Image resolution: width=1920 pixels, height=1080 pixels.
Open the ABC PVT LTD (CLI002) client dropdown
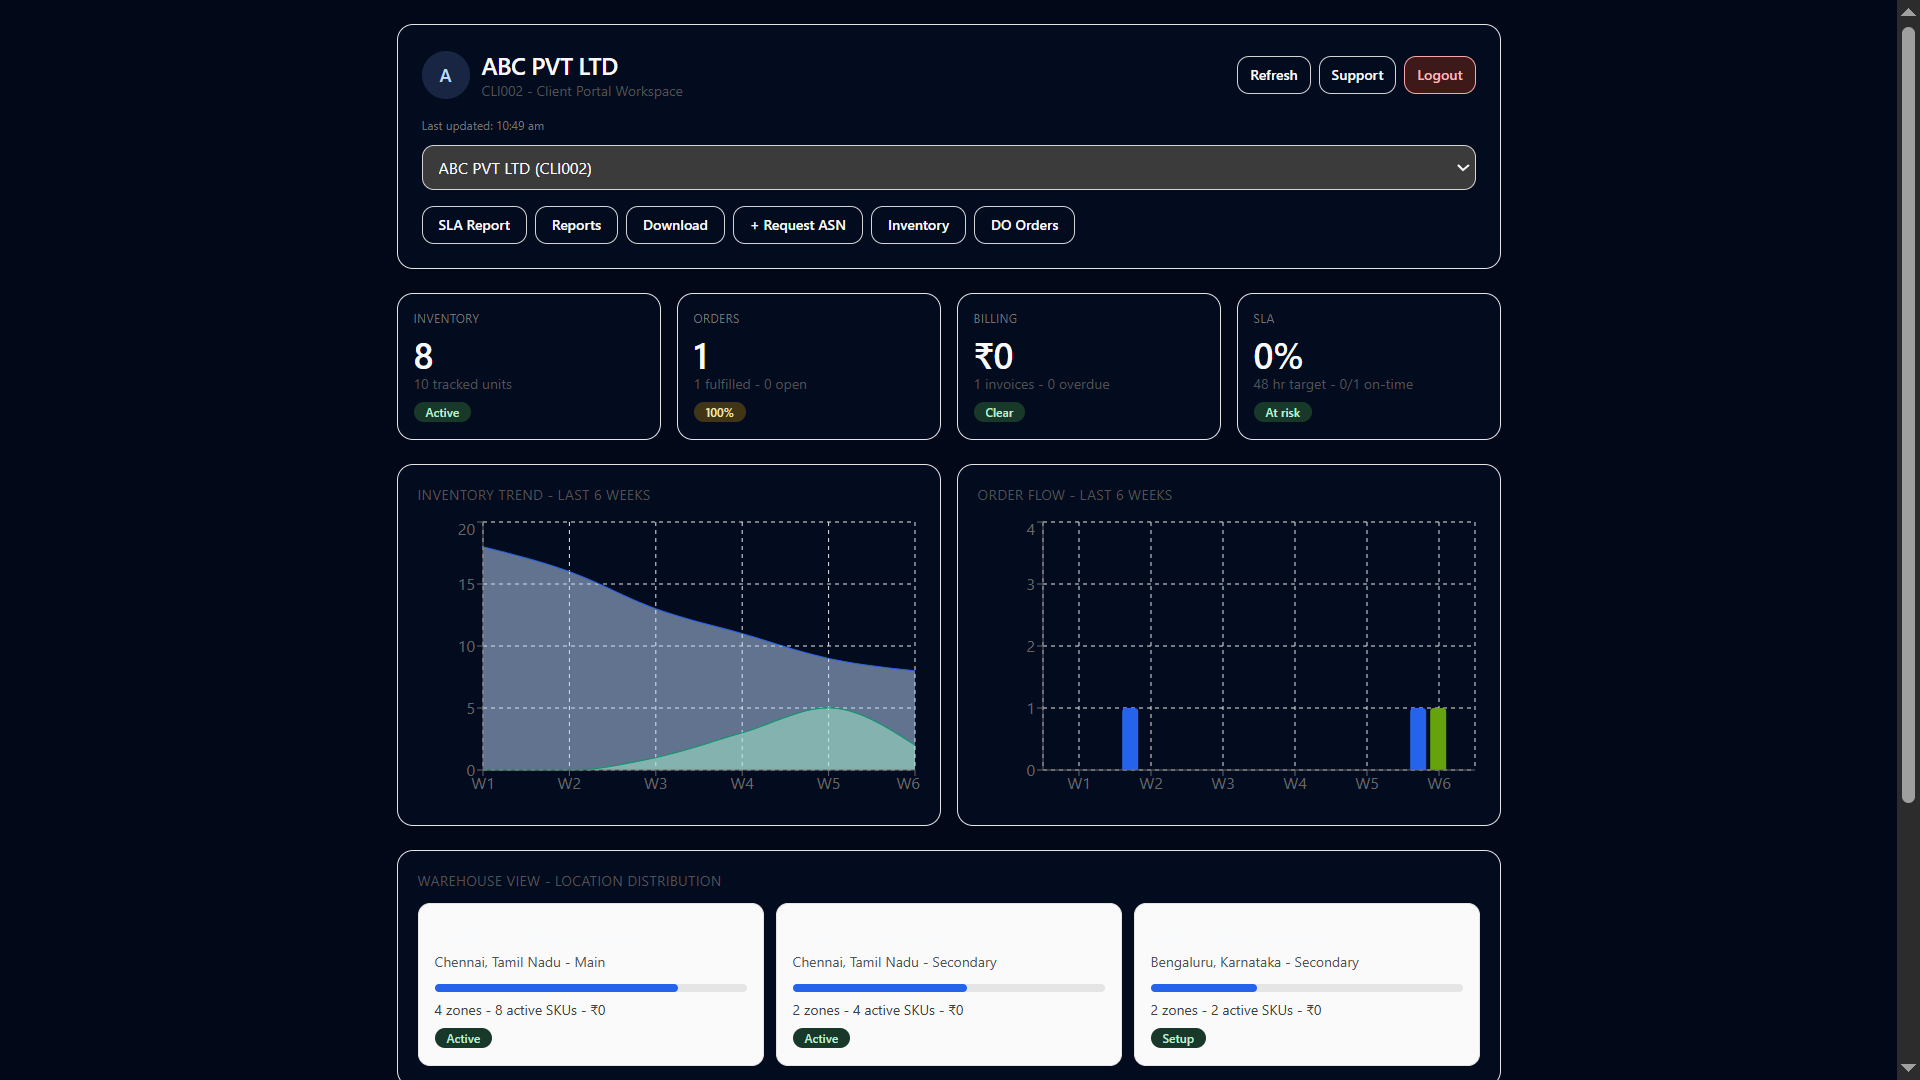[948, 168]
